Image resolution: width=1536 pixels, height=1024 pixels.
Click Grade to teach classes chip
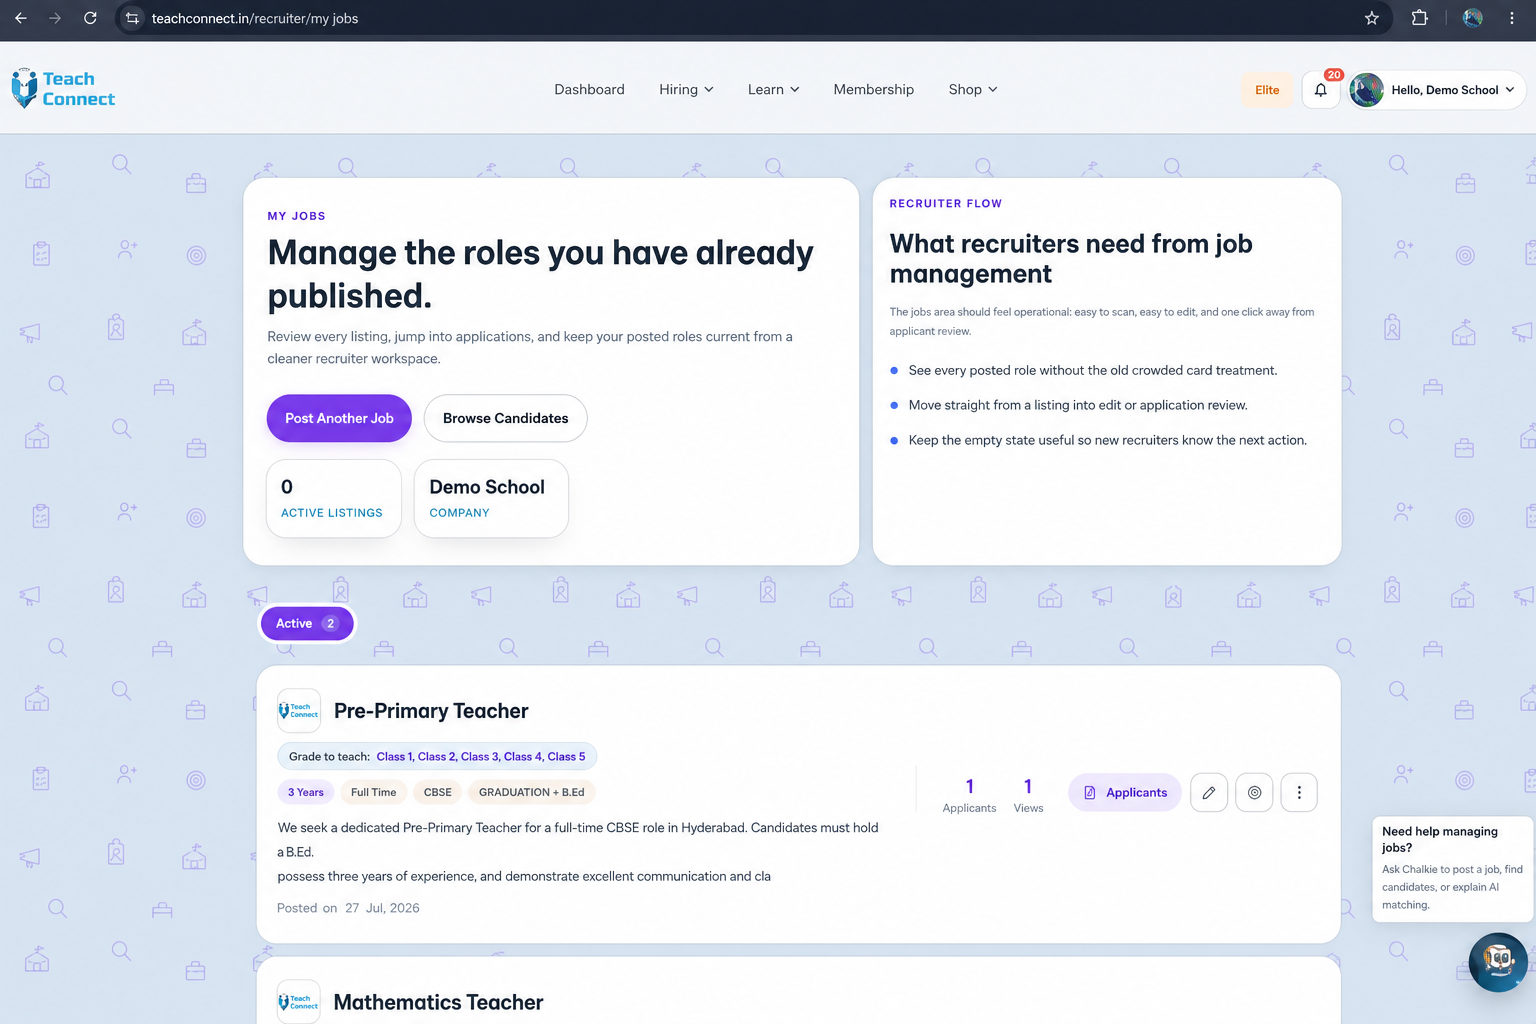point(437,756)
